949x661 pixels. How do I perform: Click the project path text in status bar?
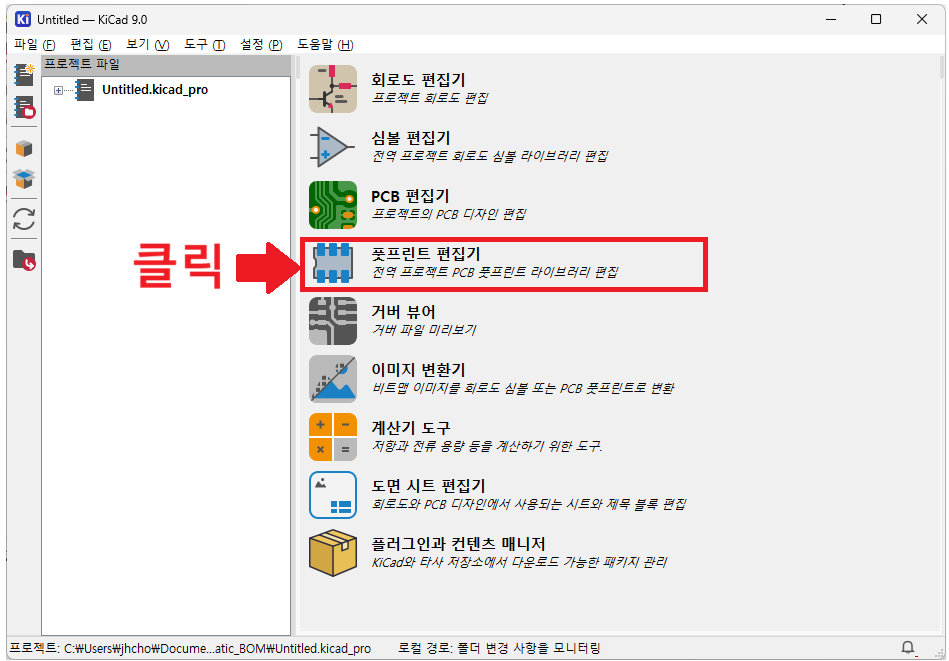(x=190, y=648)
